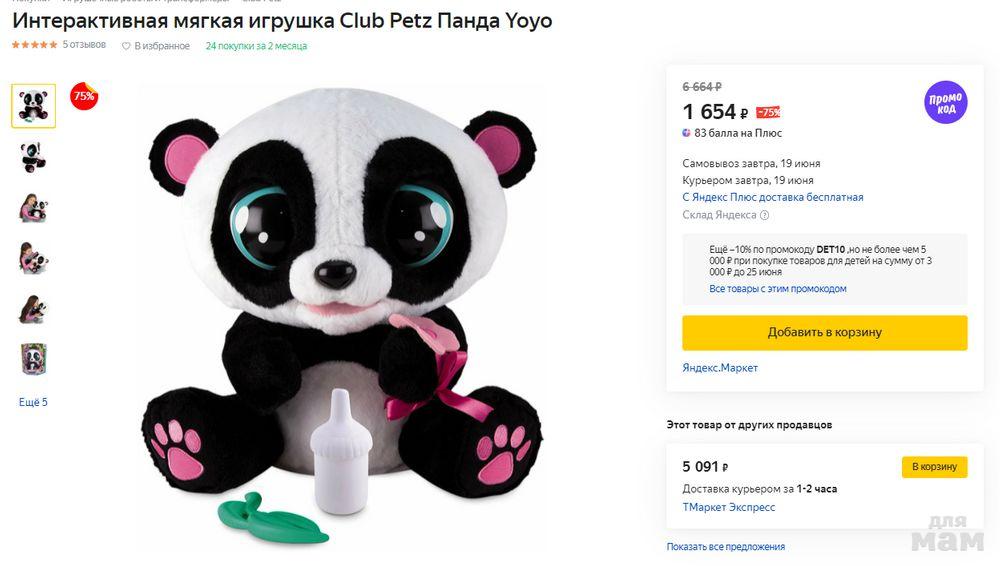
Task: Click the info icon beside Склад Яндекса
Action: coord(765,215)
